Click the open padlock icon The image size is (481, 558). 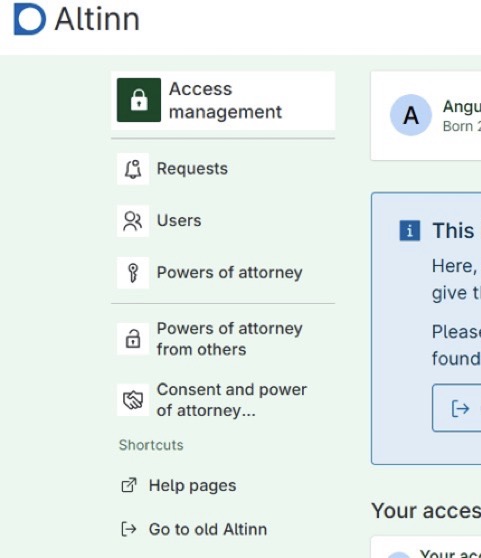click(133, 339)
